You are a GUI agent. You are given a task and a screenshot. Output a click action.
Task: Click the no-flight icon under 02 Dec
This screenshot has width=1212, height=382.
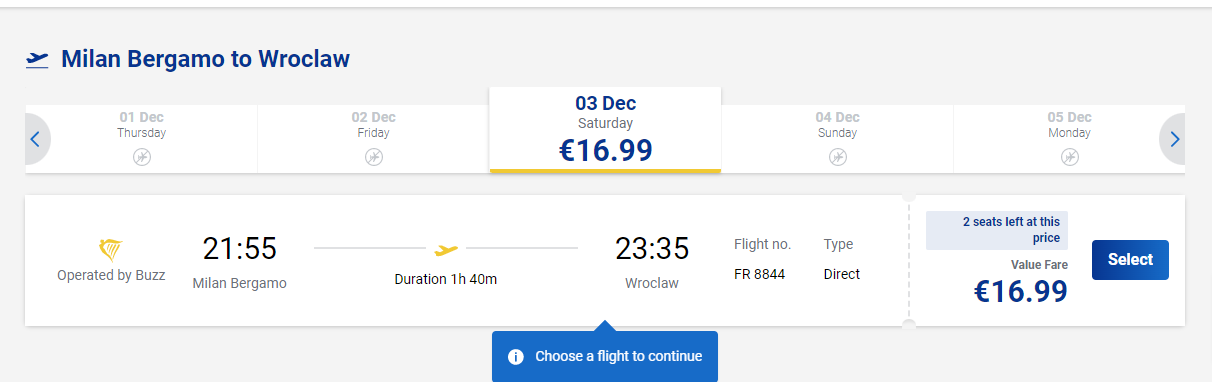click(374, 157)
